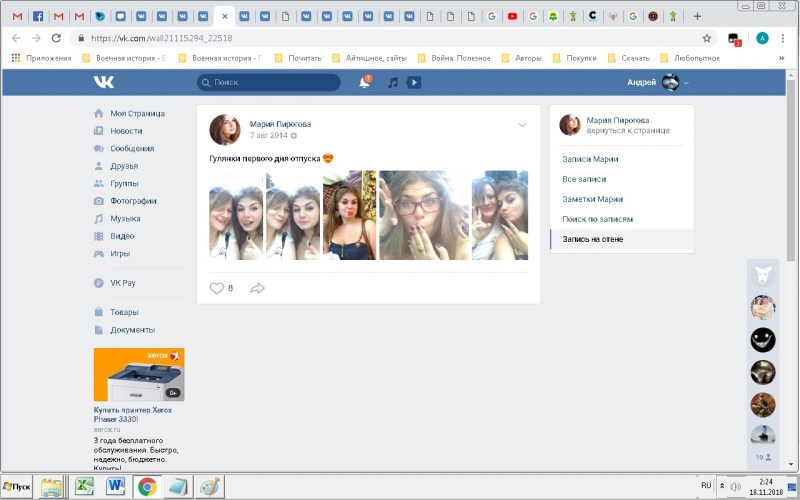Reload the page in browser
Viewport: 800px width, 500px height.
point(55,38)
